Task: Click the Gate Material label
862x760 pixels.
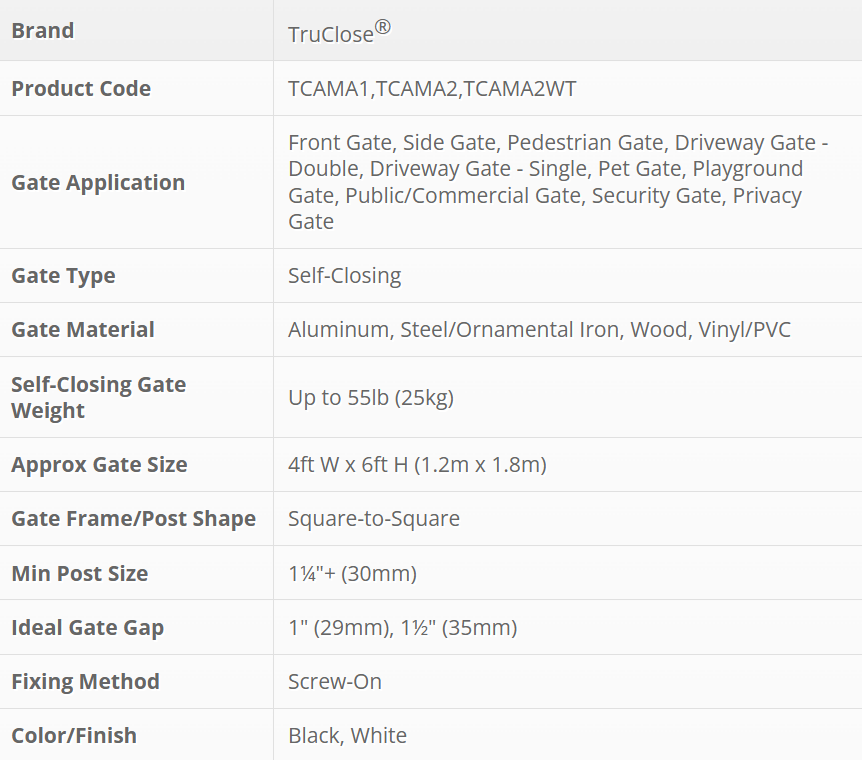Action: click(x=83, y=329)
